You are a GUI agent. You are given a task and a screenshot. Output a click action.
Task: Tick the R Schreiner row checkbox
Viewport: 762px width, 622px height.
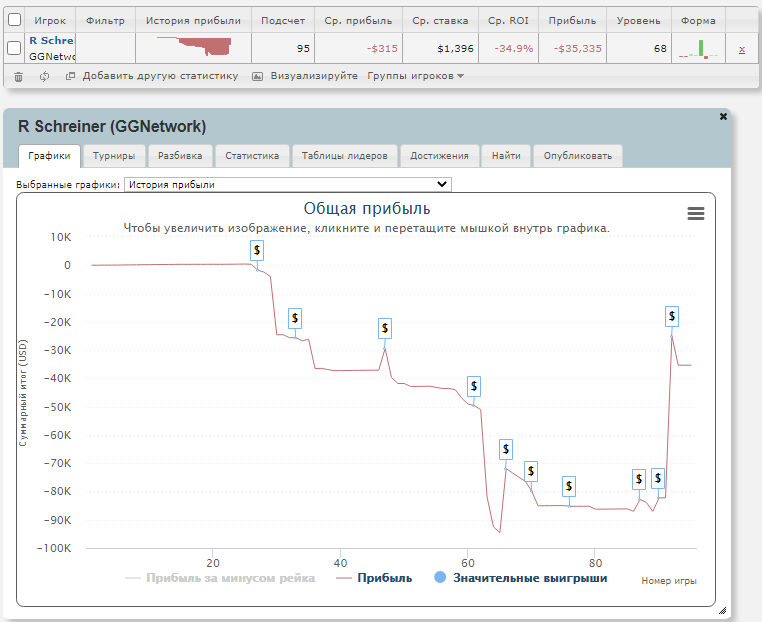[x=15, y=48]
